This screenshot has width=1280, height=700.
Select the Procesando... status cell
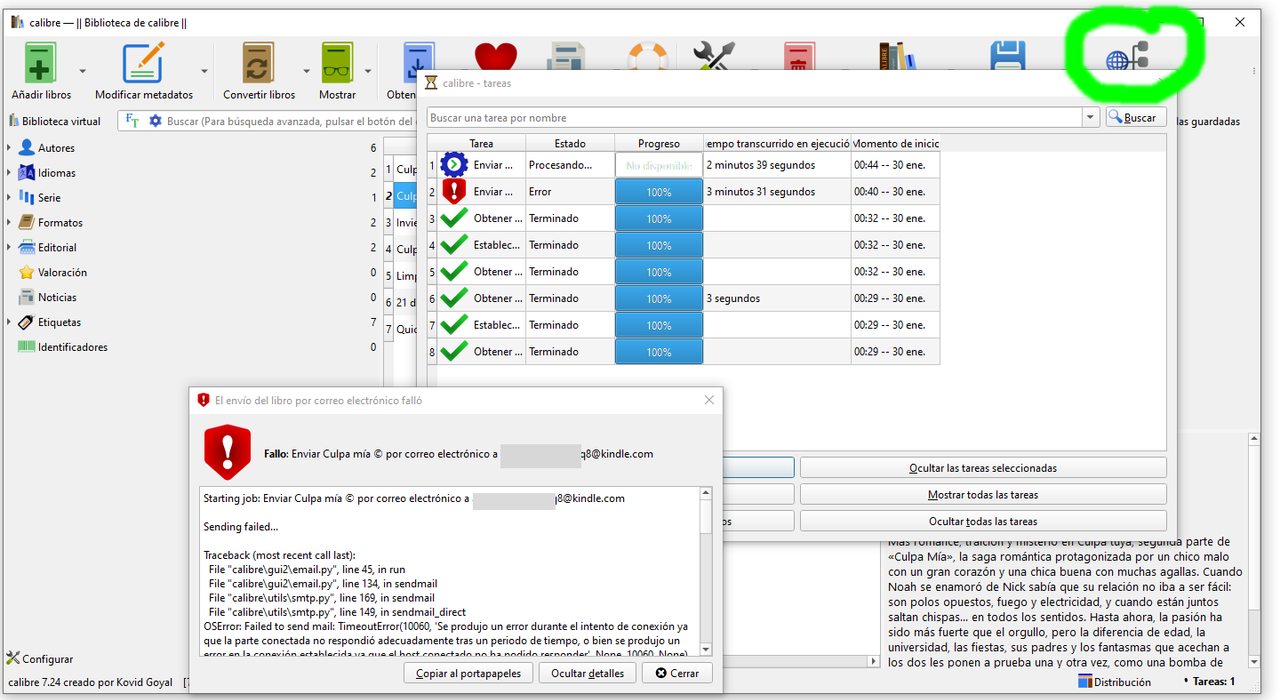[570, 165]
